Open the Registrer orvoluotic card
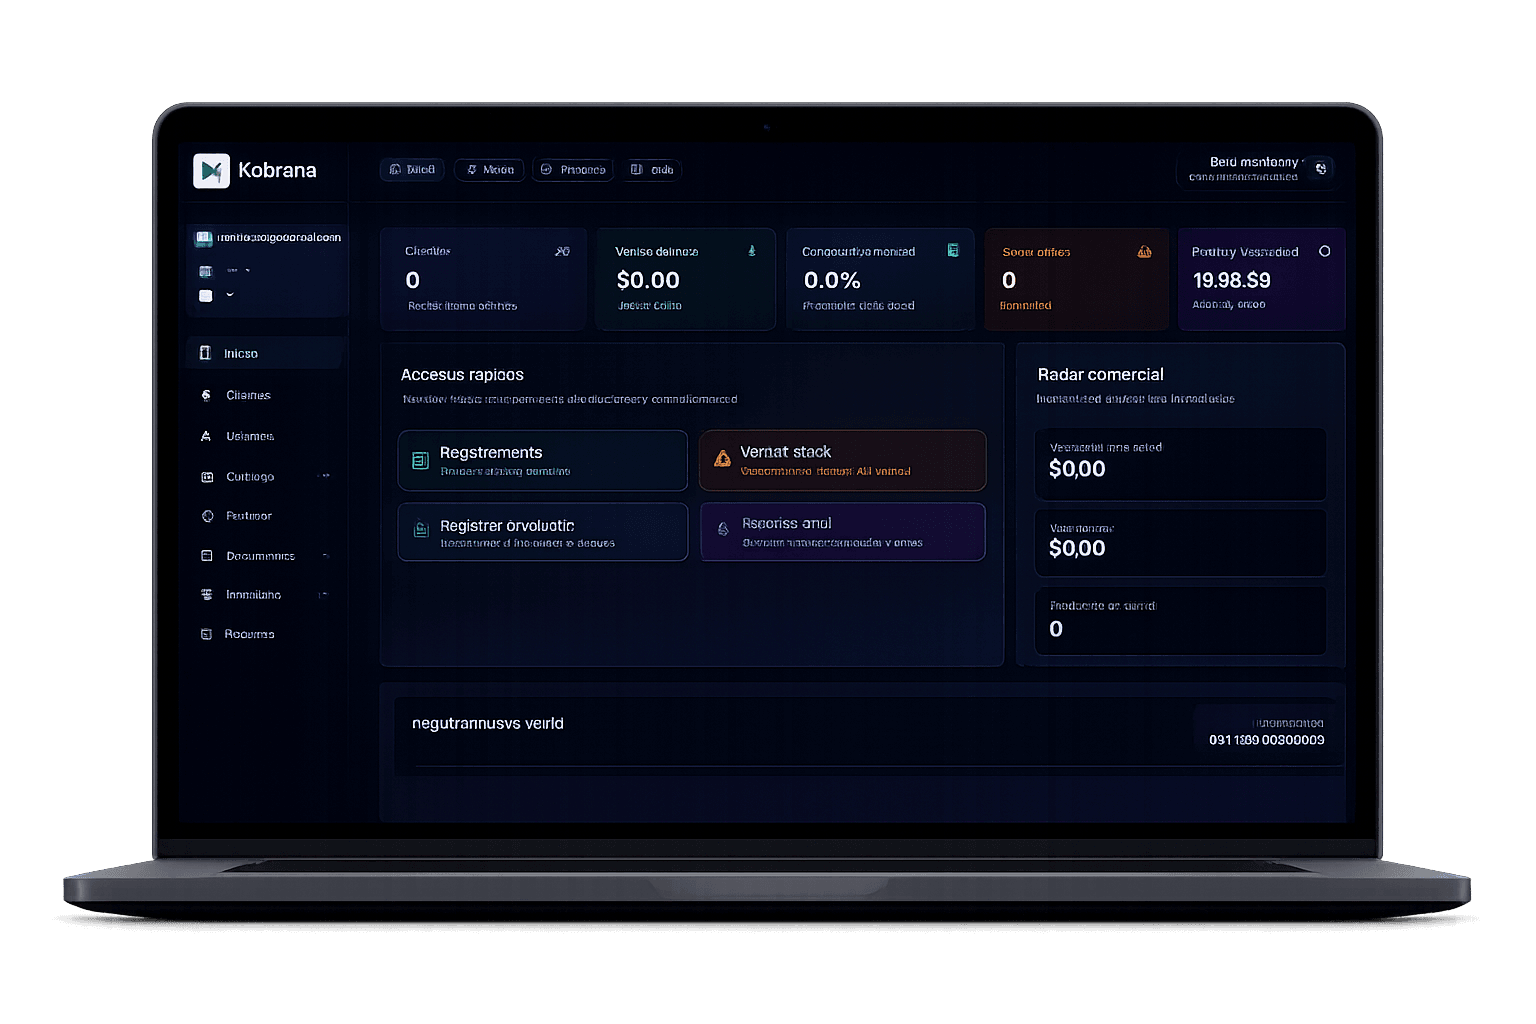 pos(543,532)
